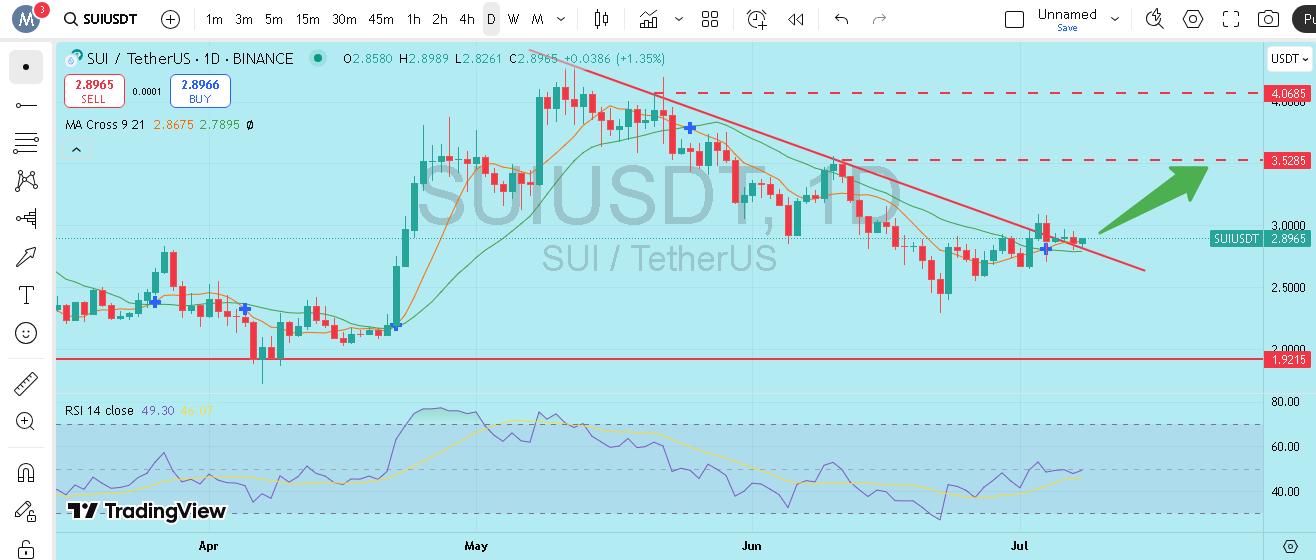This screenshot has width=1316, height=560.
Task: Select the RSI 14 close indicator legend
Action: tap(99, 410)
